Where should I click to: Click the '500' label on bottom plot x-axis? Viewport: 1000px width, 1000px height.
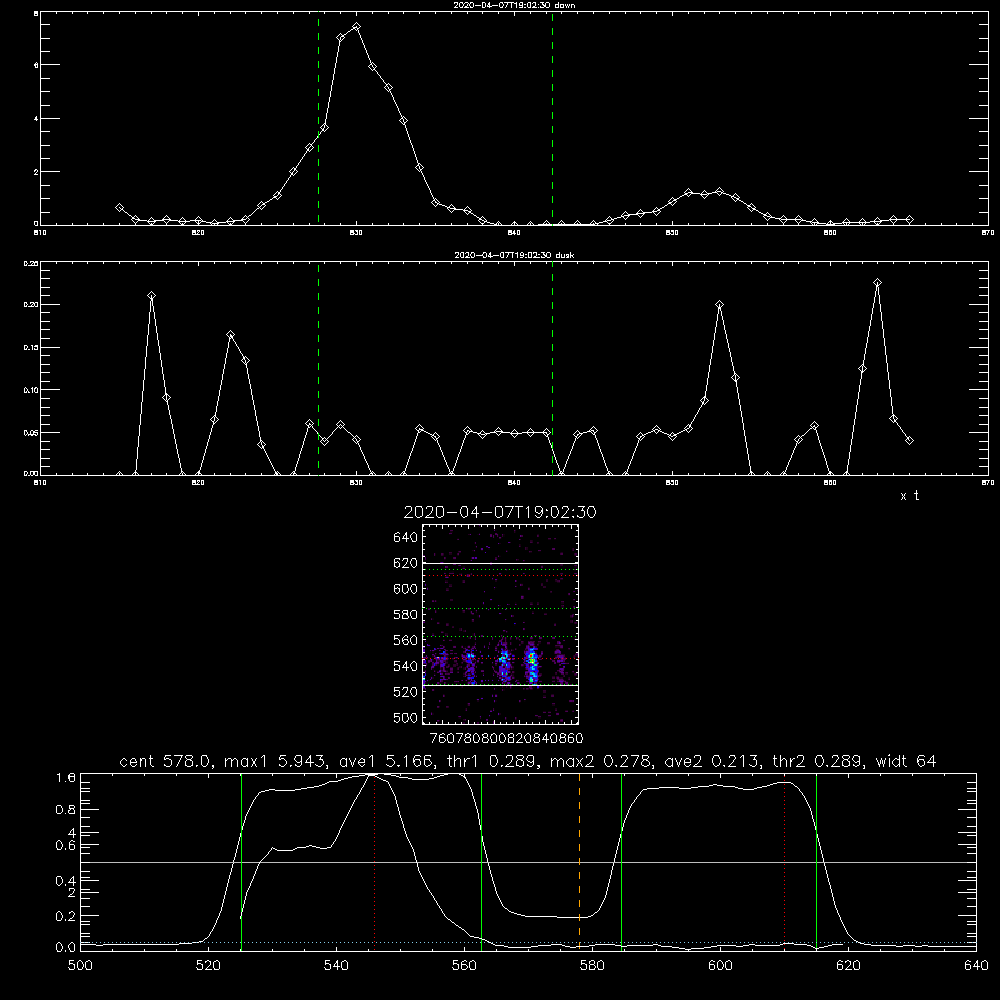[x=80, y=966]
